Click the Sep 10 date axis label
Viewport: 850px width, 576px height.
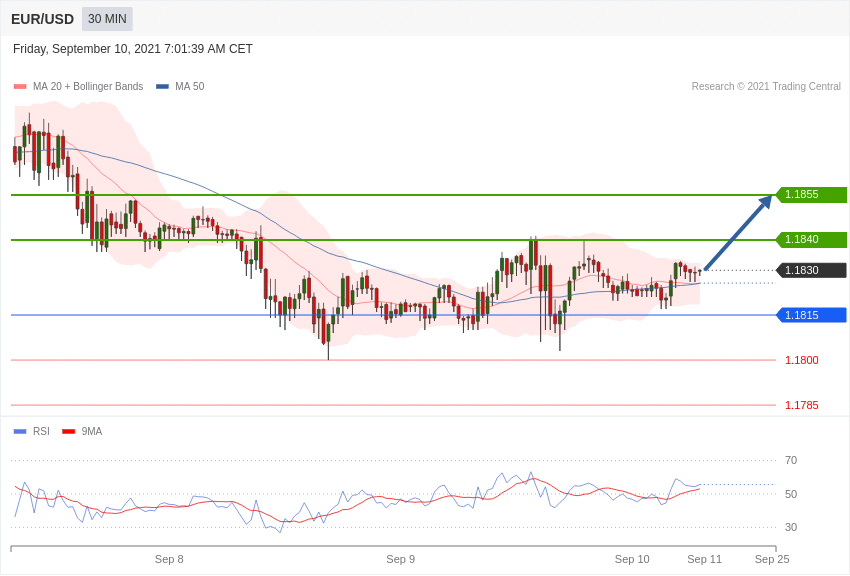(632, 559)
